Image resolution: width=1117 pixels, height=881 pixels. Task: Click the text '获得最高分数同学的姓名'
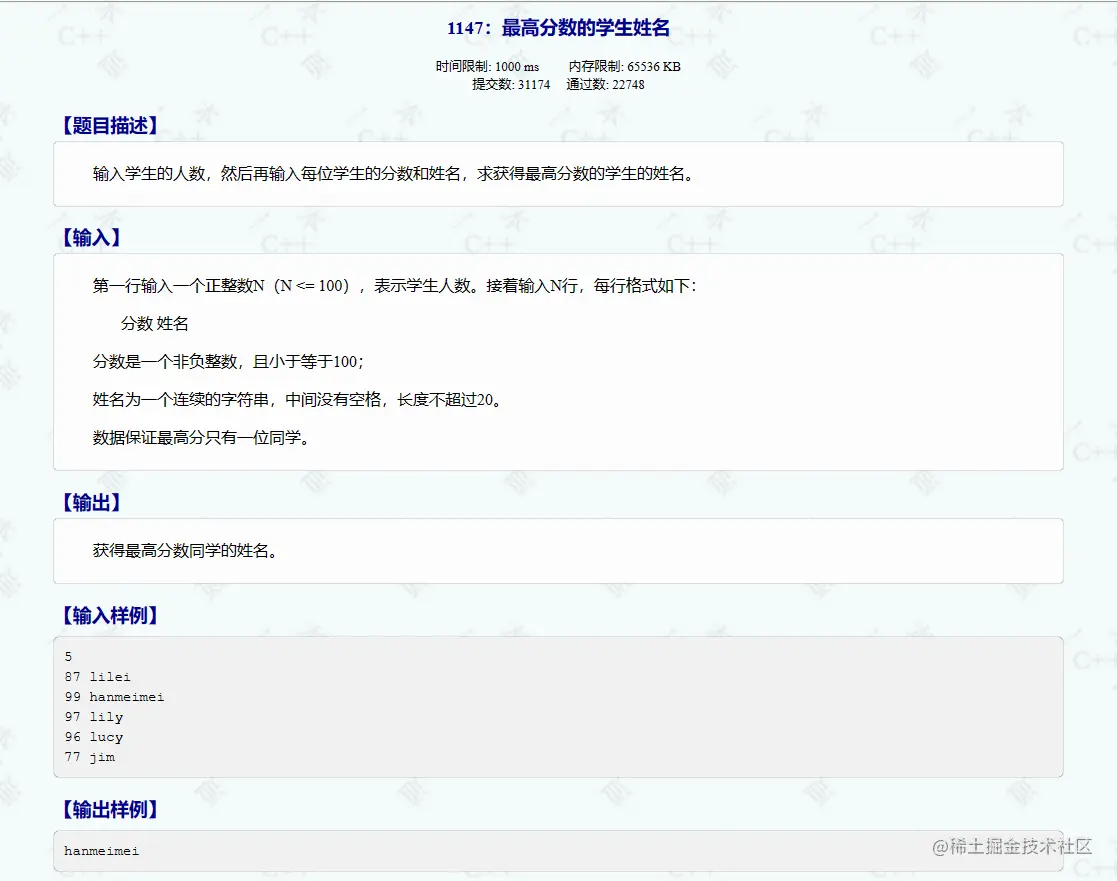(x=185, y=551)
